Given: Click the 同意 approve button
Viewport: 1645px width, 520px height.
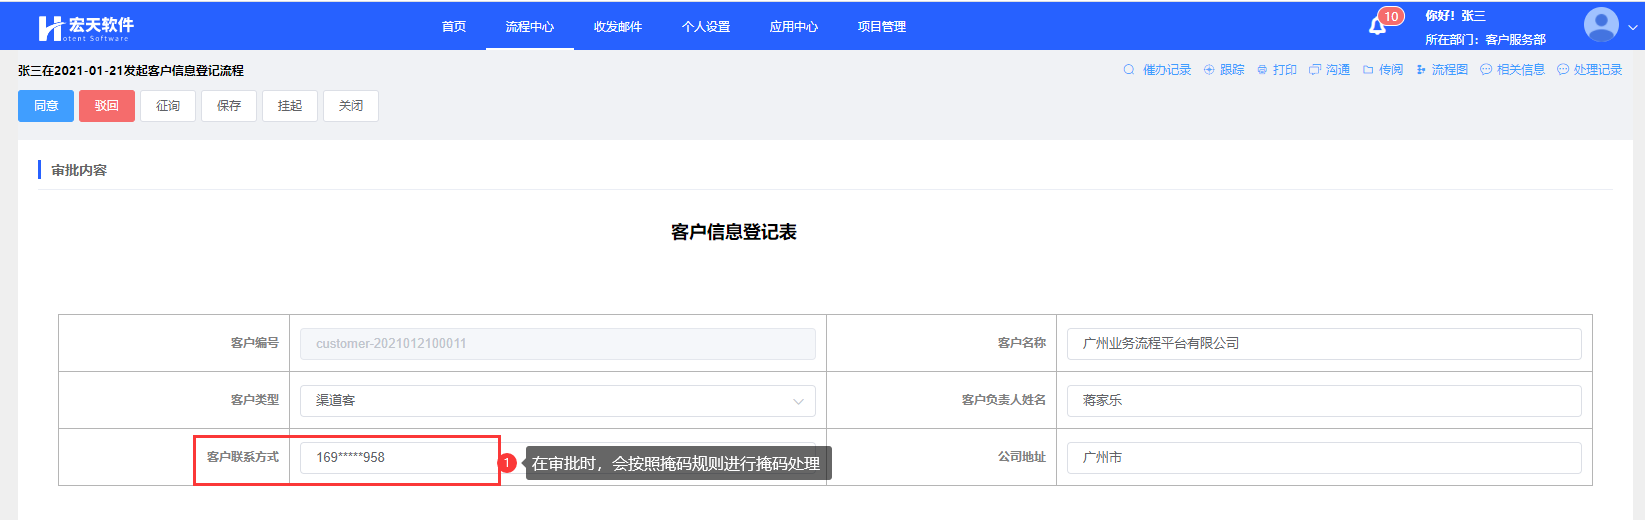Looking at the screenshot, I should tap(46, 106).
